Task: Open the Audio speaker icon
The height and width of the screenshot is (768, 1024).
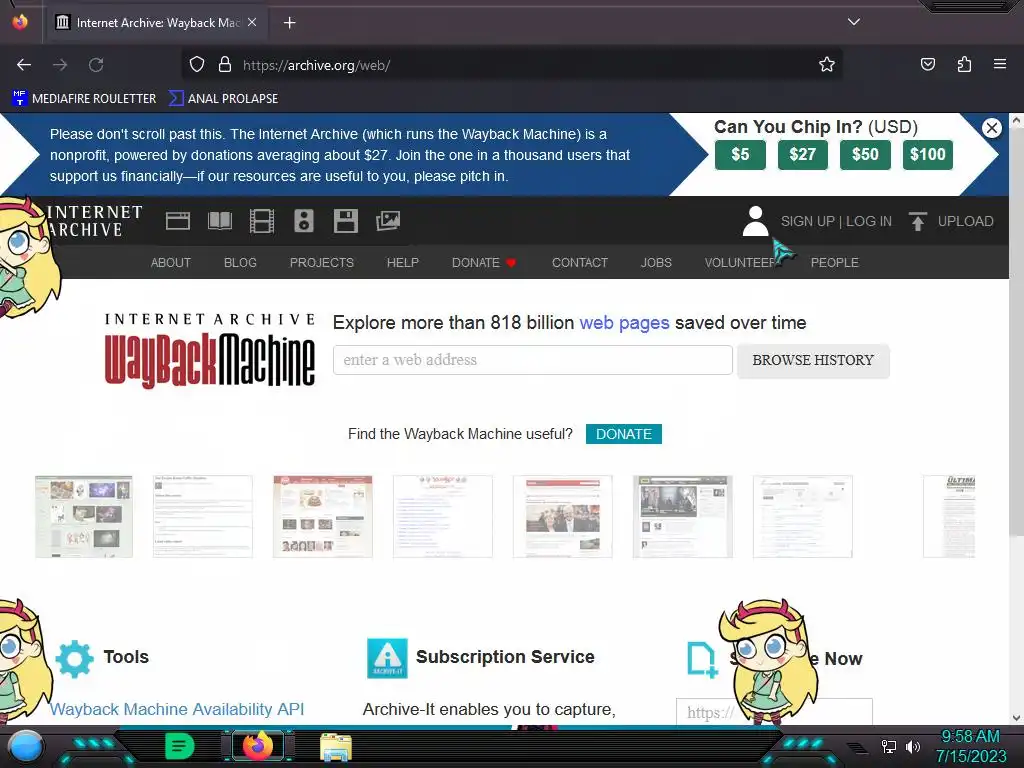Action: tap(304, 221)
